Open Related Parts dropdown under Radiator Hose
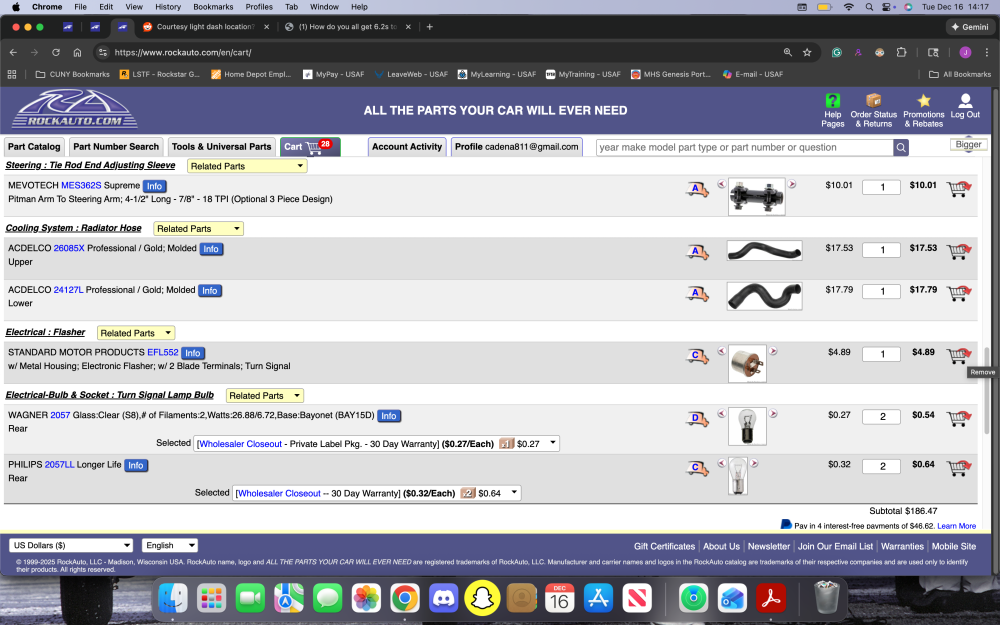1000x625 pixels. point(198,228)
